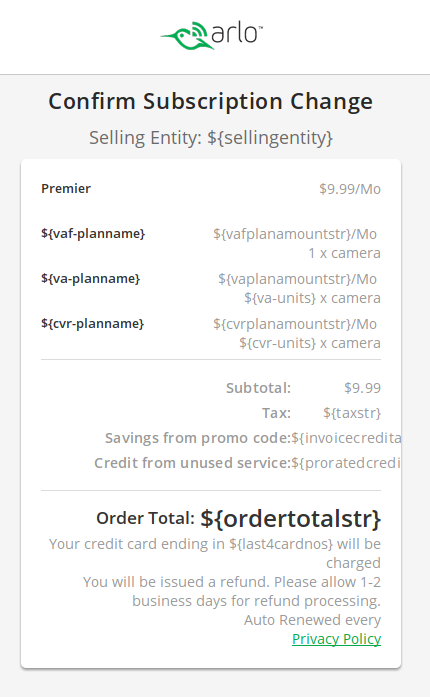Click the Subtotal label
The width and height of the screenshot is (430, 697).
pyautogui.click(x=258, y=388)
